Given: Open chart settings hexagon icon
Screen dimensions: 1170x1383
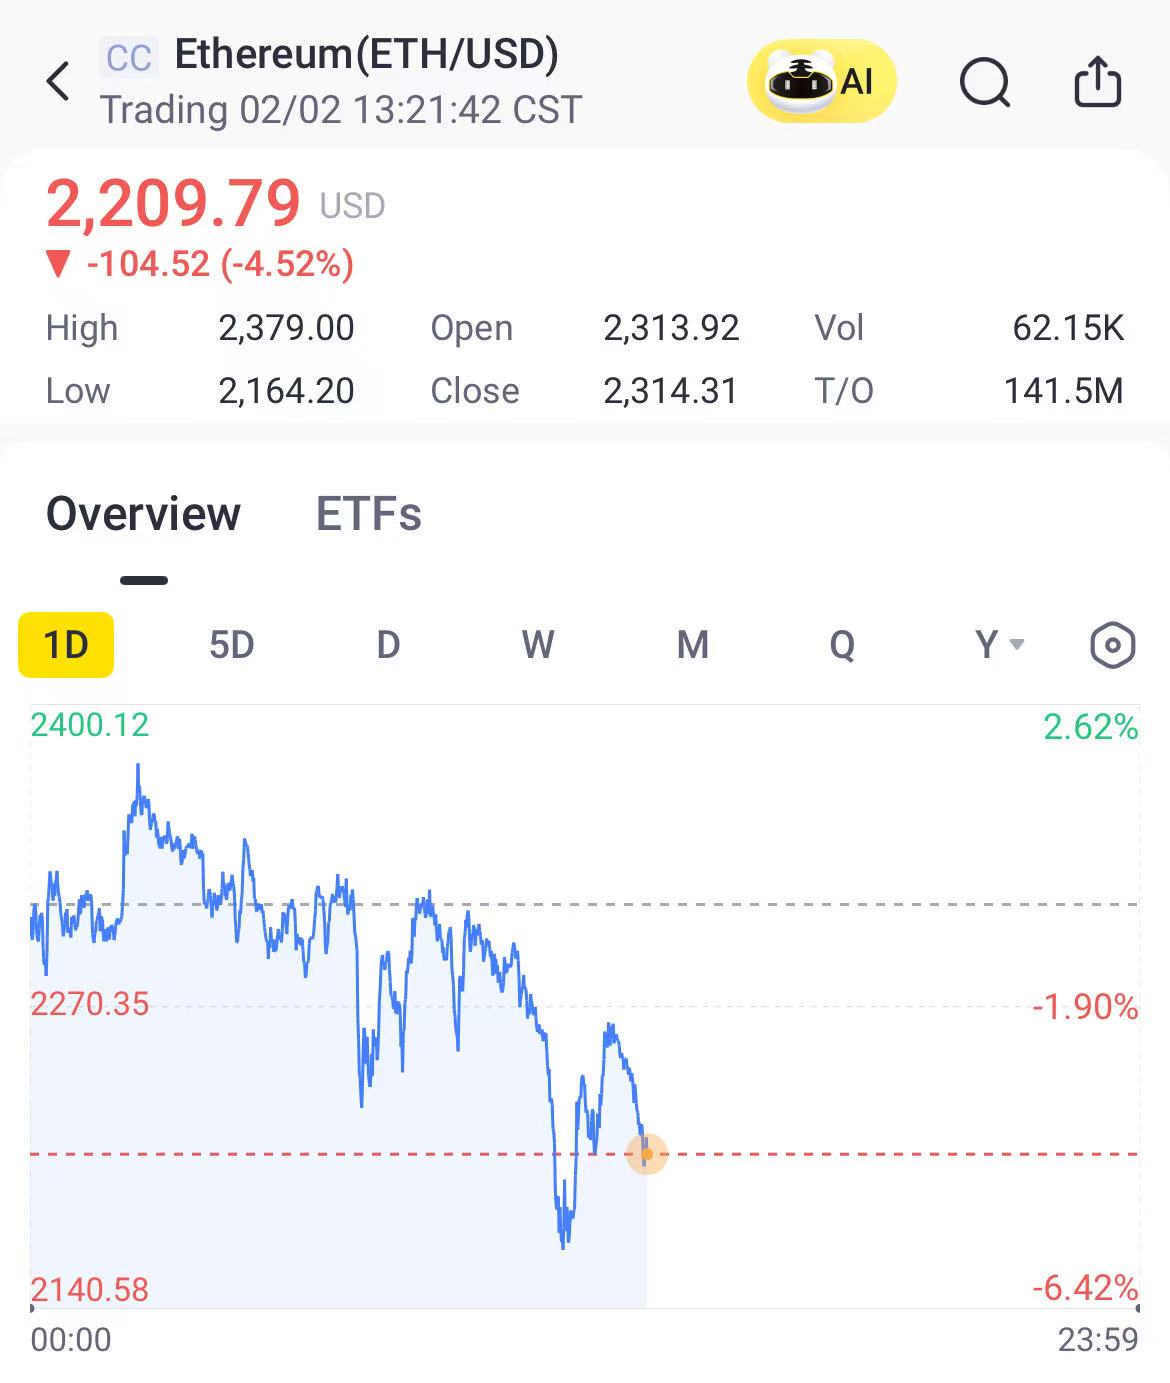Looking at the screenshot, I should [x=1112, y=645].
